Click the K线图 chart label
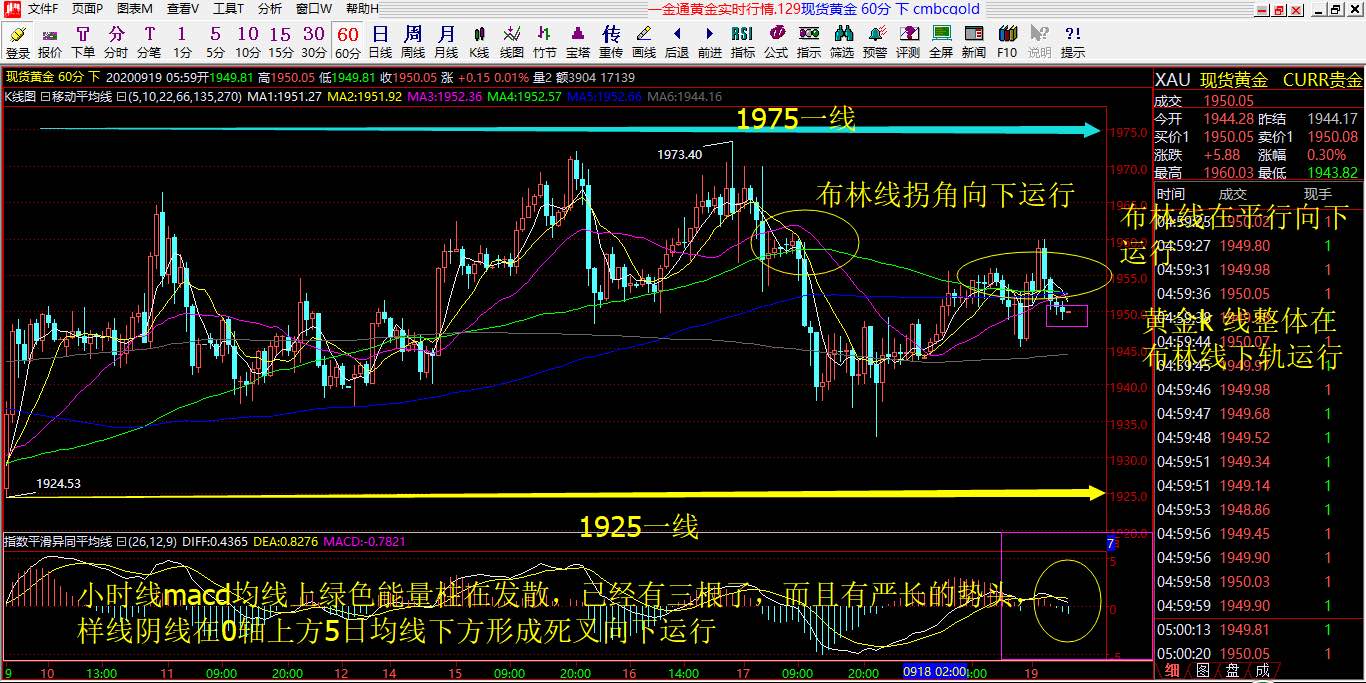The height and width of the screenshot is (683, 1366). point(20,97)
